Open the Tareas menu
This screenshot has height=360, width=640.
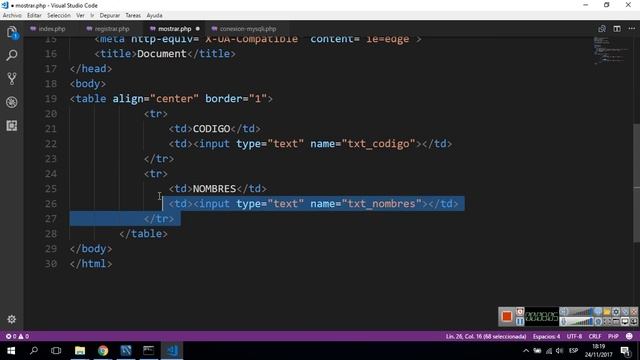click(x=133, y=16)
